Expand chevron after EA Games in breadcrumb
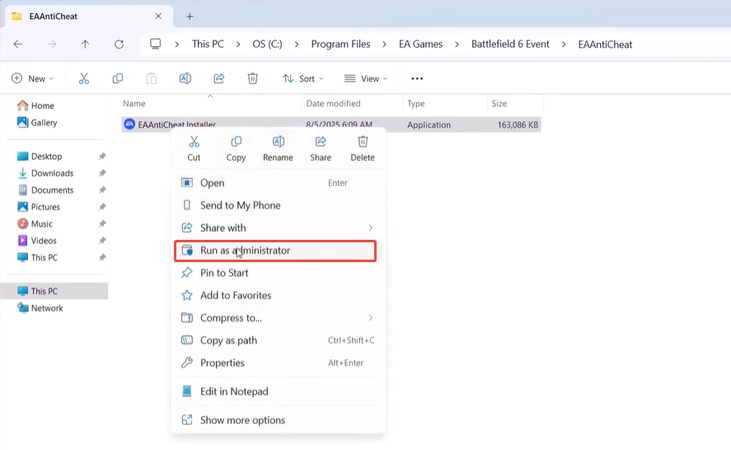731x450 pixels. coord(457,44)
